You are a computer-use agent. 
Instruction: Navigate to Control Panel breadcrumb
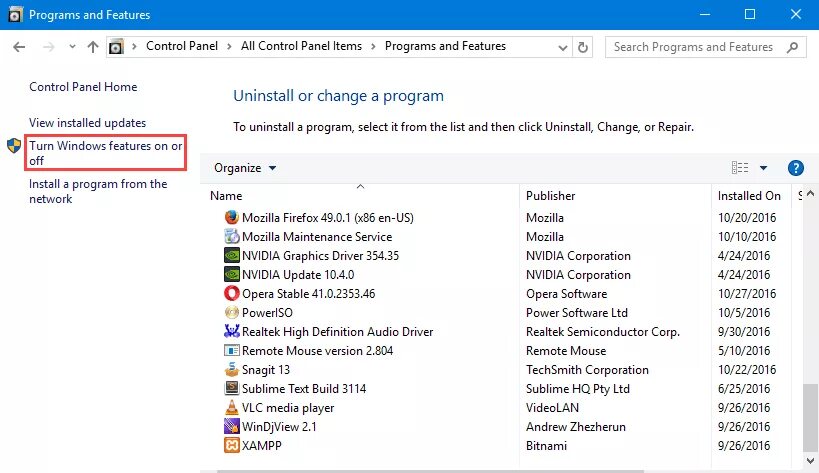(182, 46)
